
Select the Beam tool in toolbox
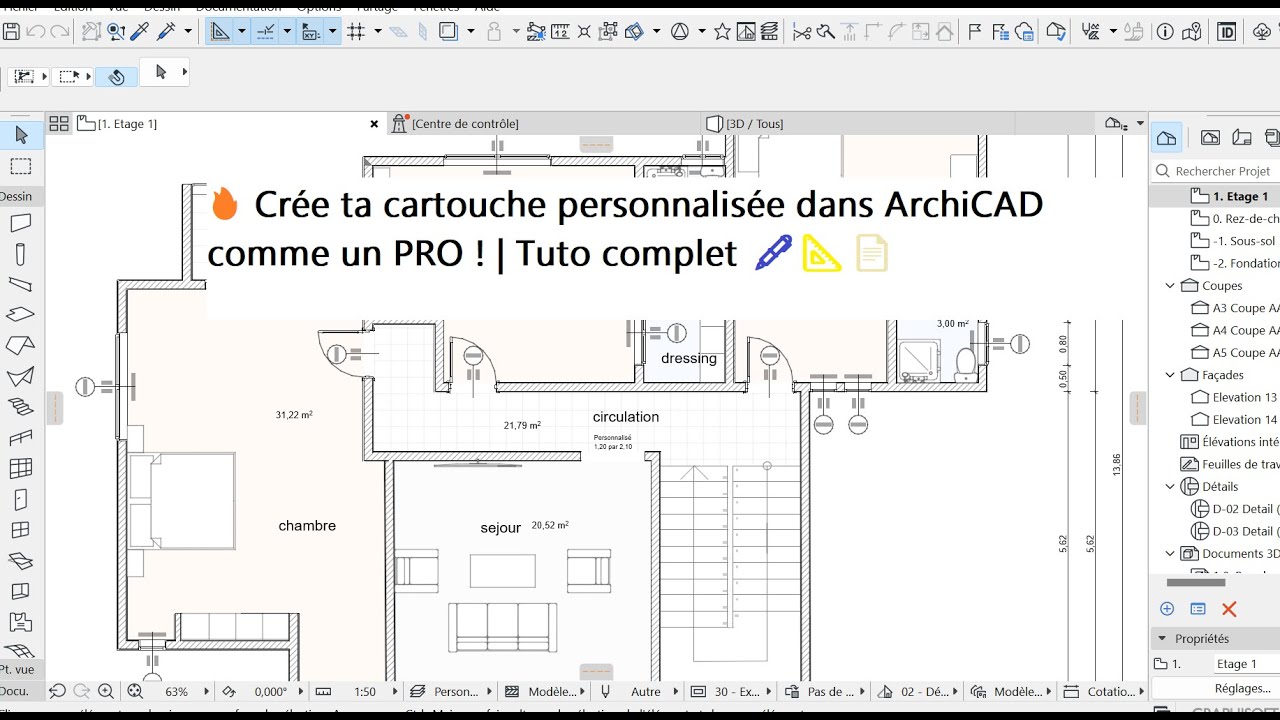(x=21, y=284)
